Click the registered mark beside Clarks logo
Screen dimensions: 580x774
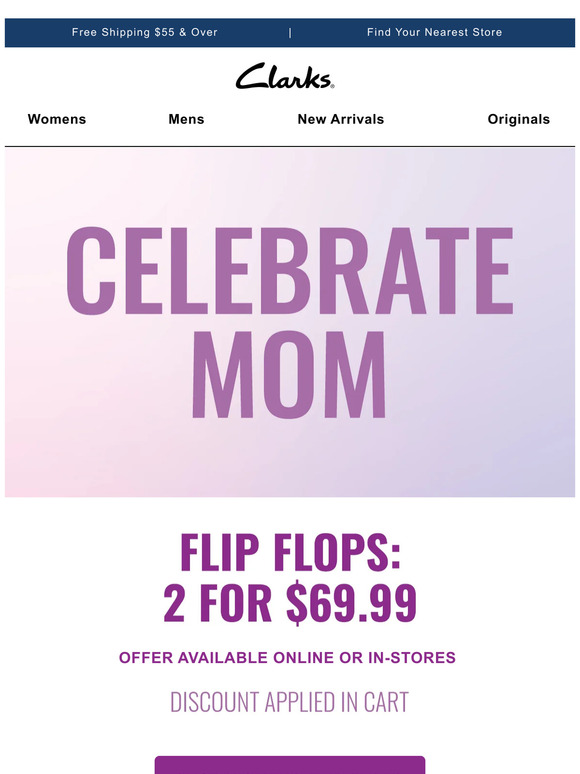[x=332, y=86]
